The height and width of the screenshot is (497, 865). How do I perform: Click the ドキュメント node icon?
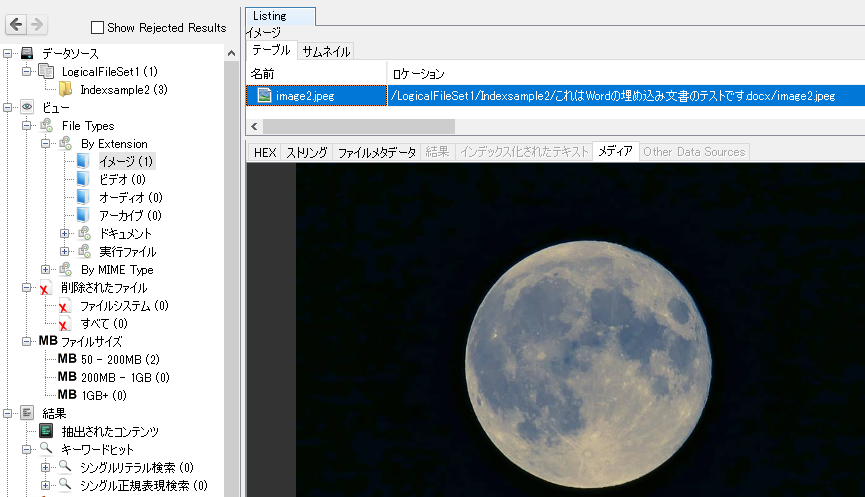click(84, 233)
